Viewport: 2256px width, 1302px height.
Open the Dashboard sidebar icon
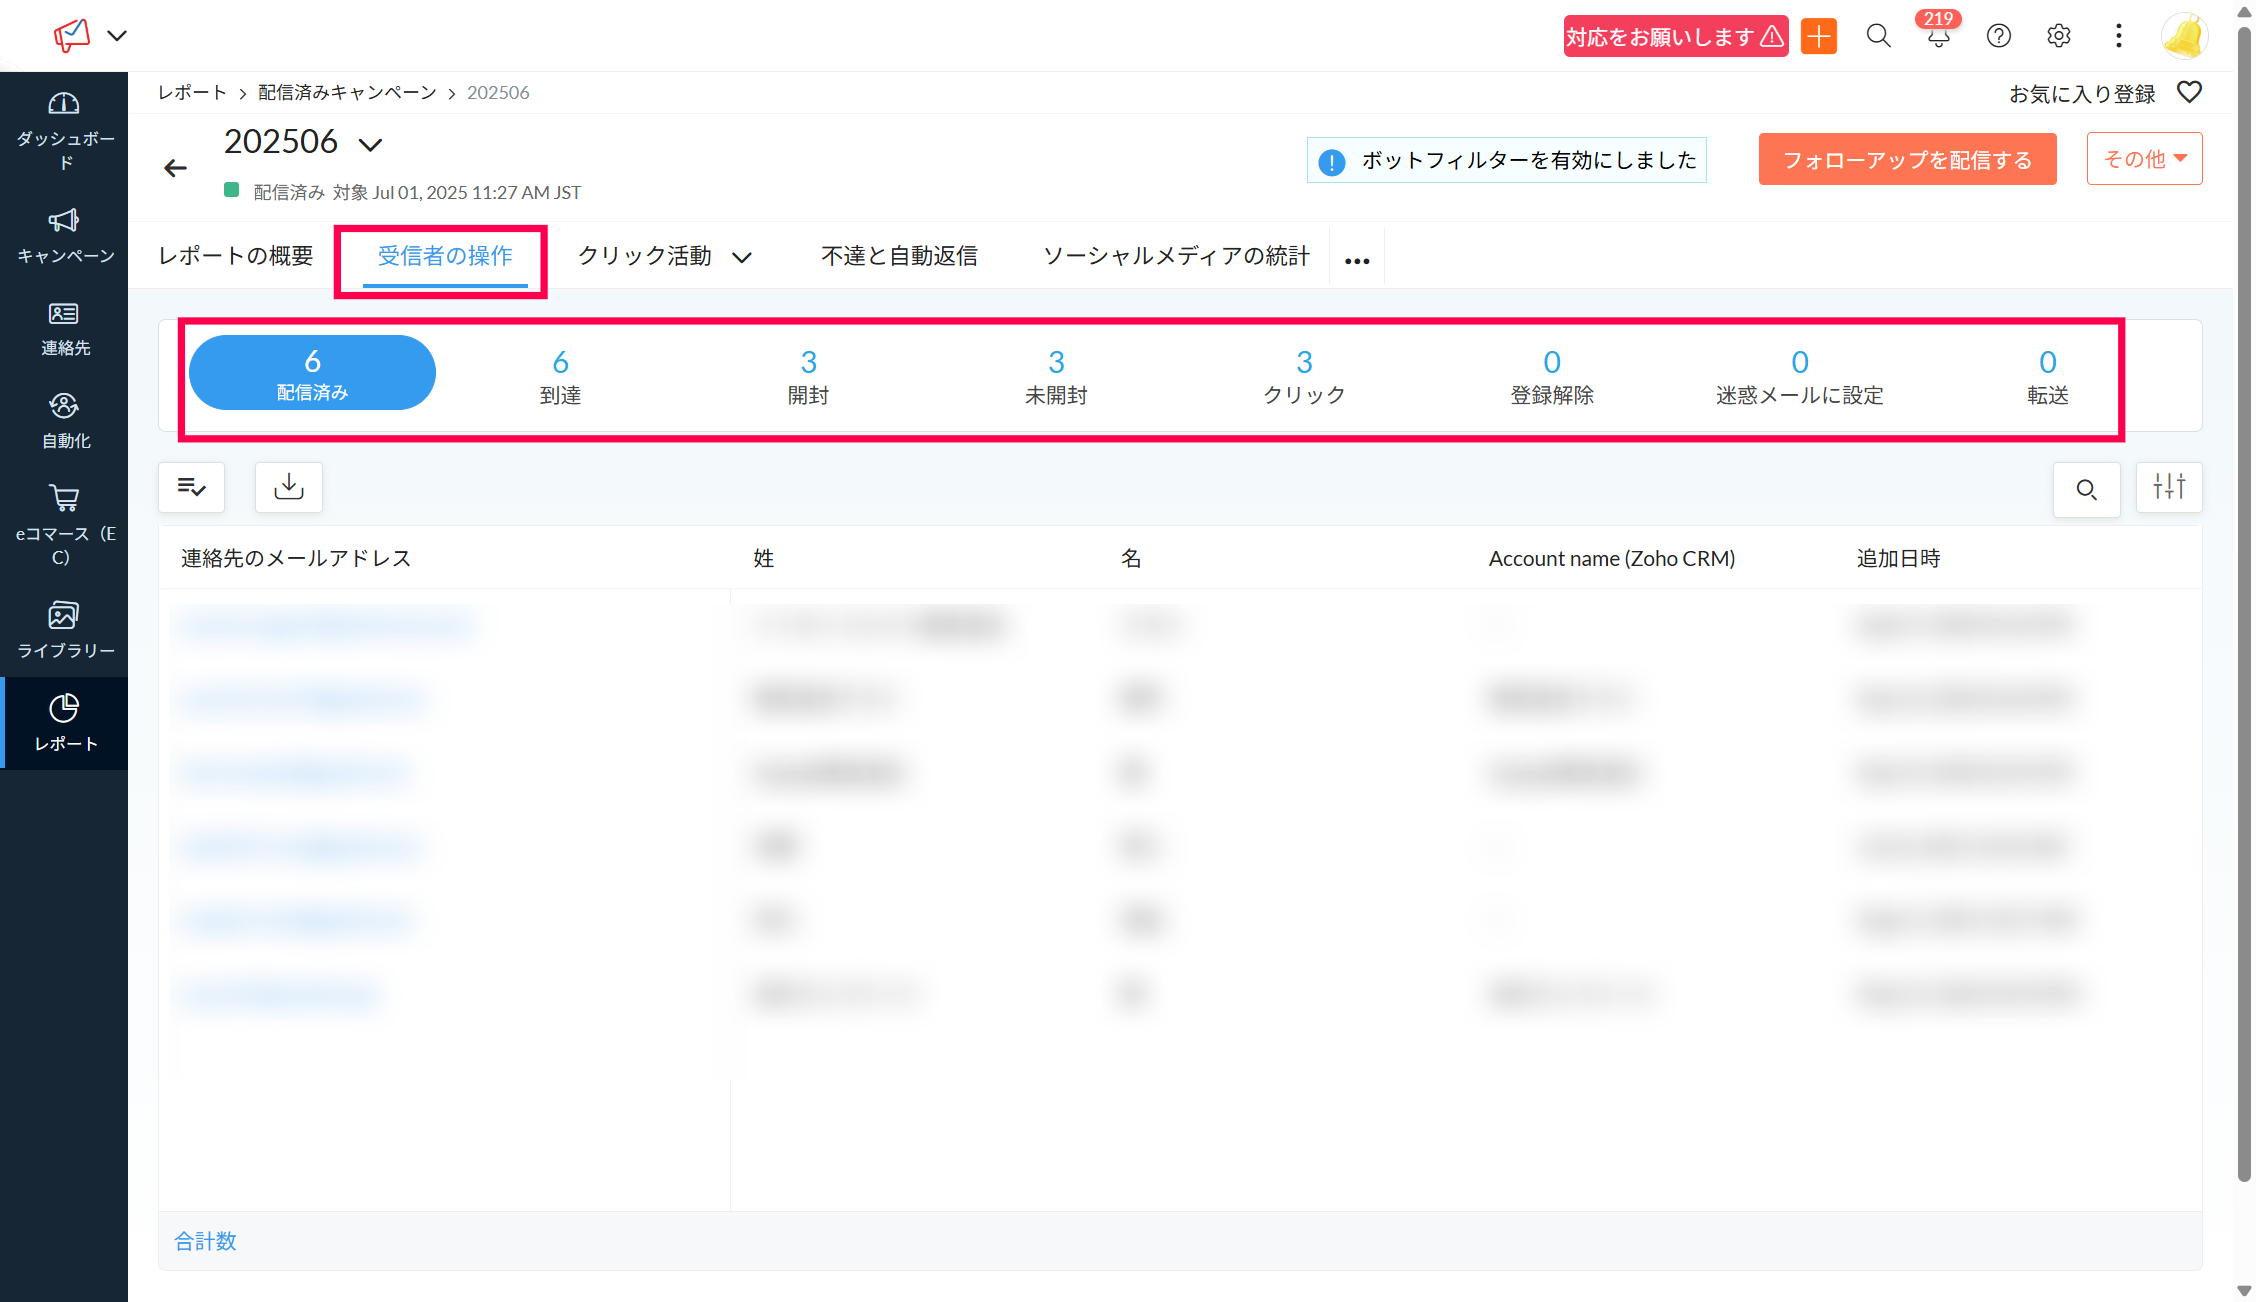[64, 104]
